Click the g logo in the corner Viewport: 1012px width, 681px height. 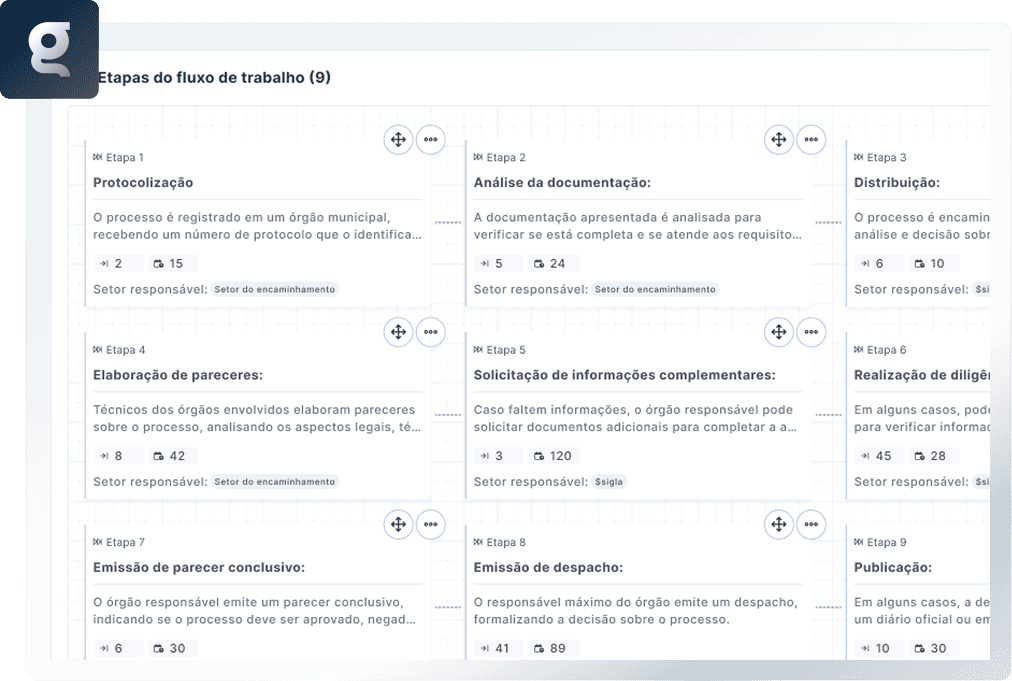(49, 49)
